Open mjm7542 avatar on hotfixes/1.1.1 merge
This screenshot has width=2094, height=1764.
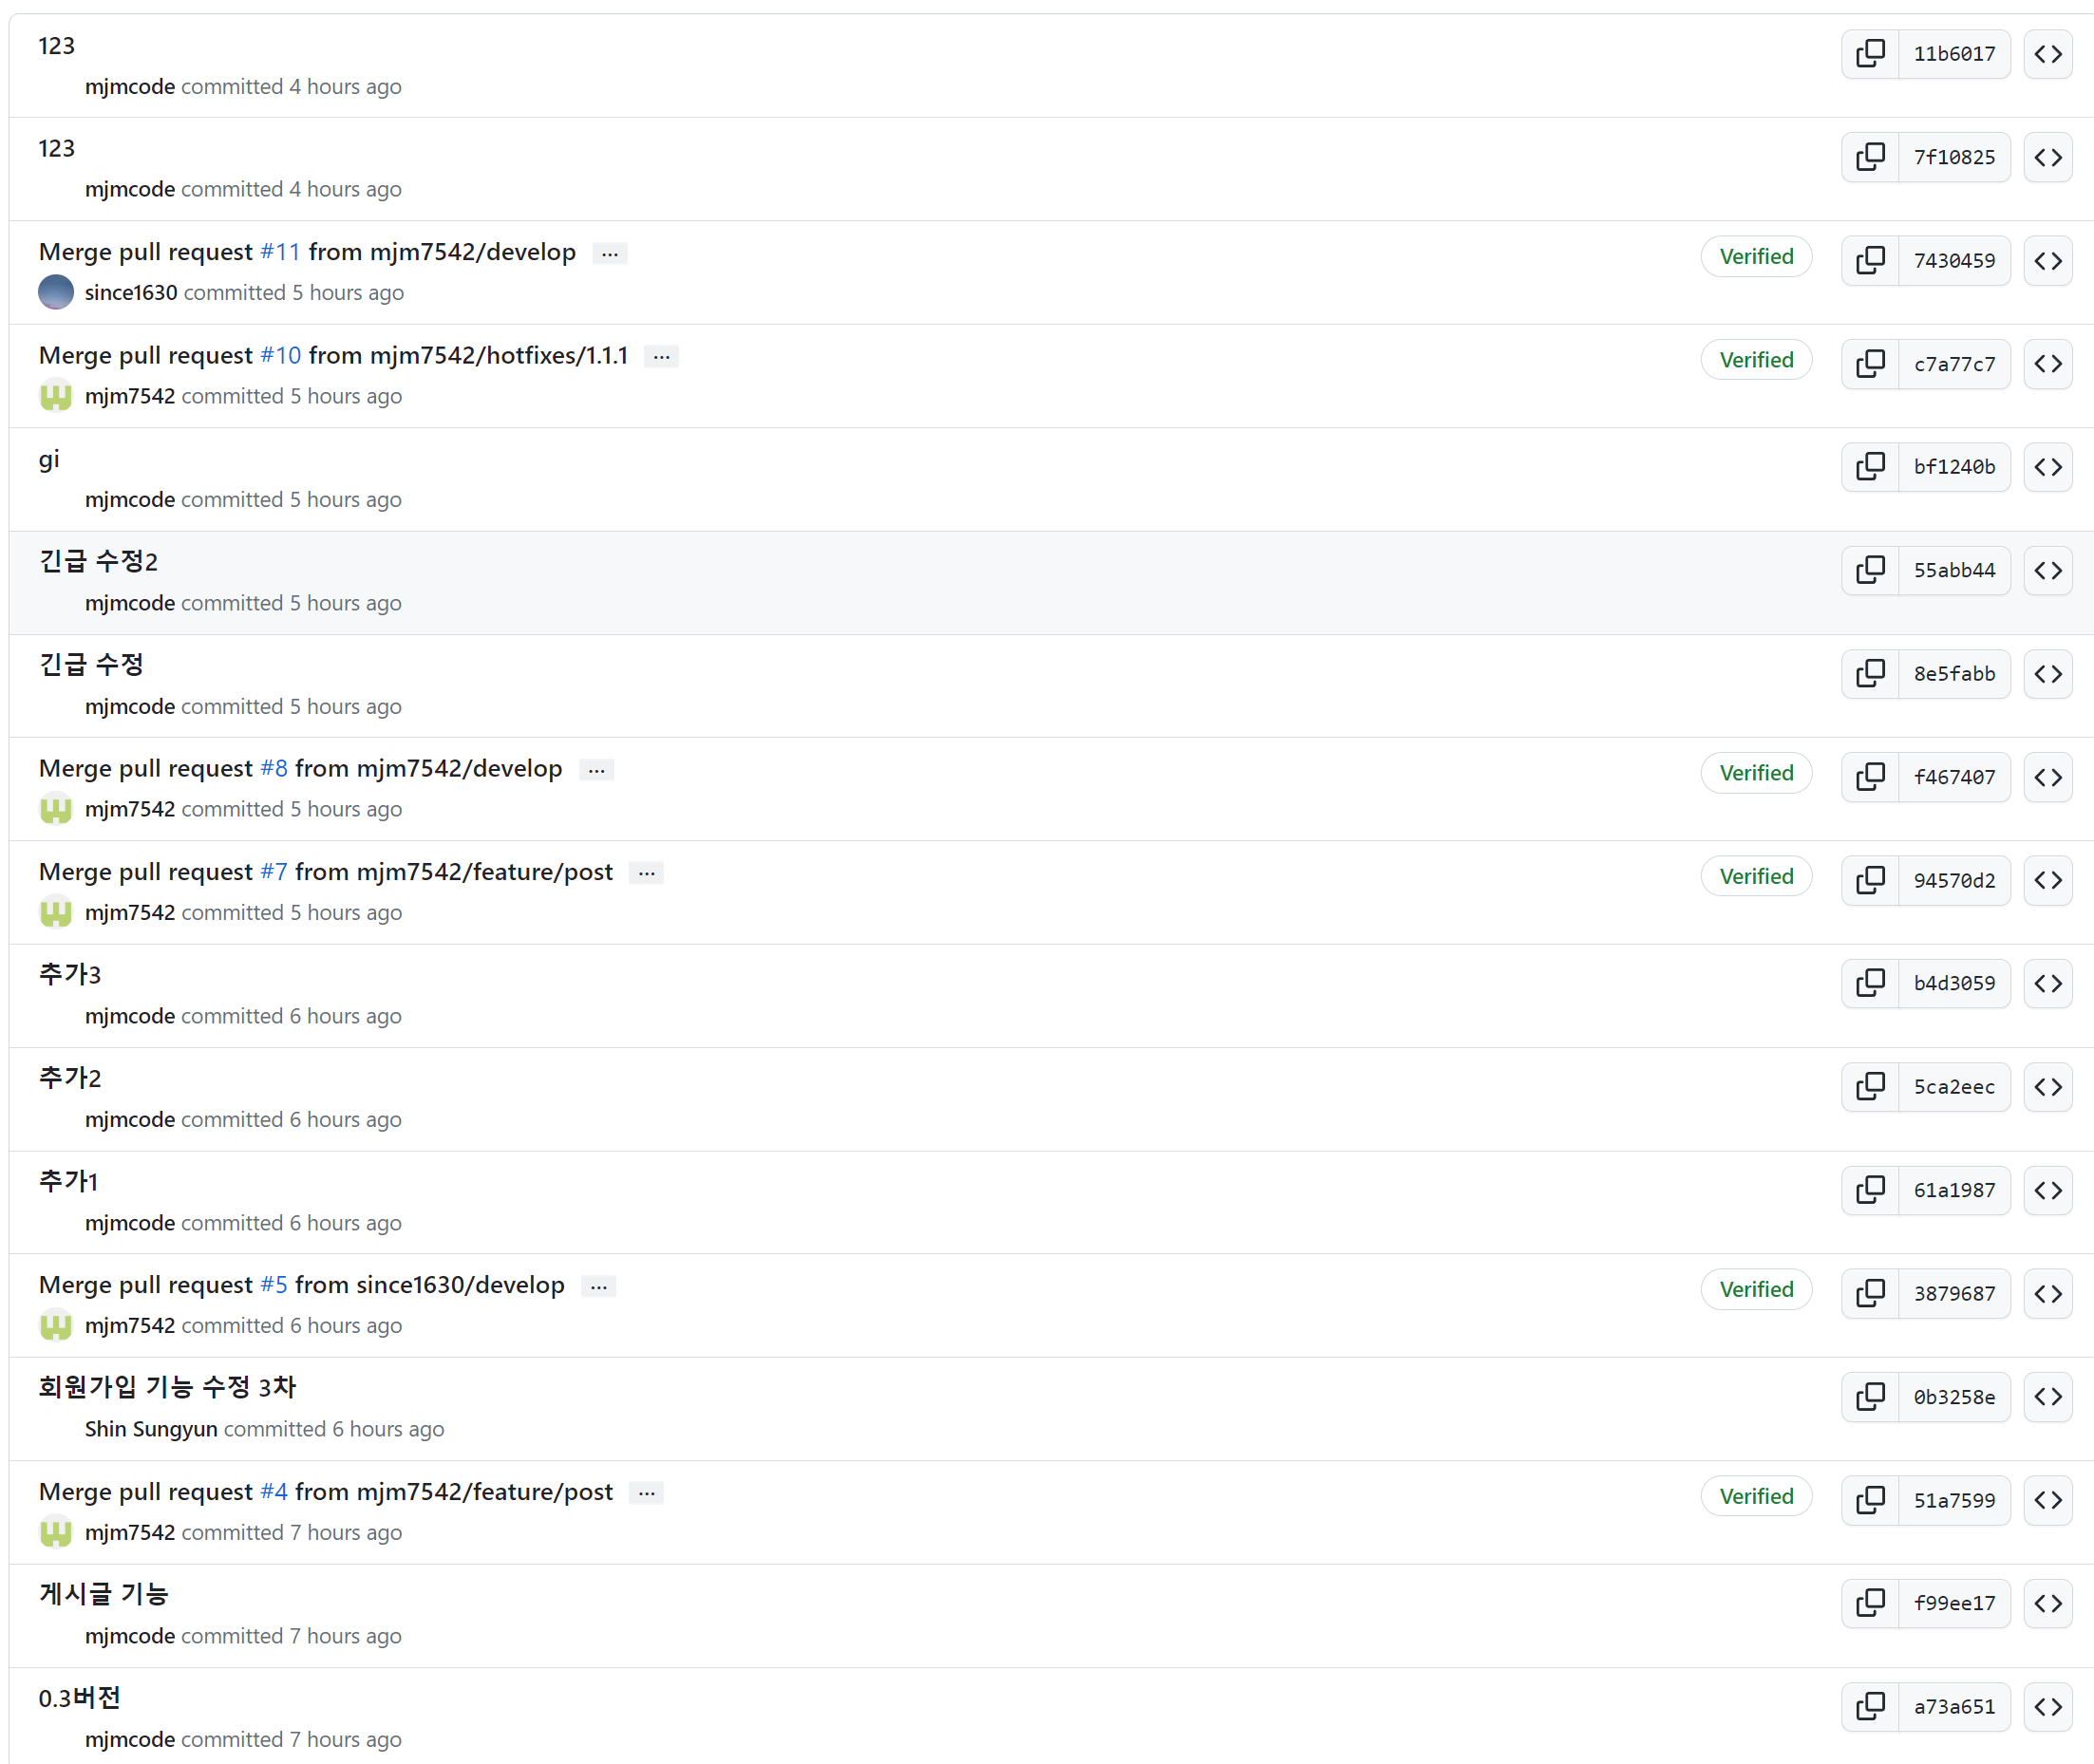coord(56,396)
